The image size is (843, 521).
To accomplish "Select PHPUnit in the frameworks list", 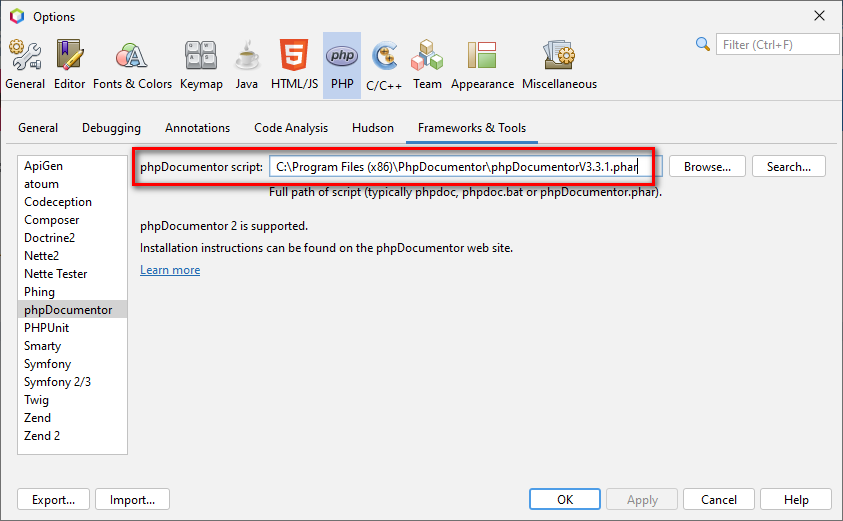I will 47,328.
